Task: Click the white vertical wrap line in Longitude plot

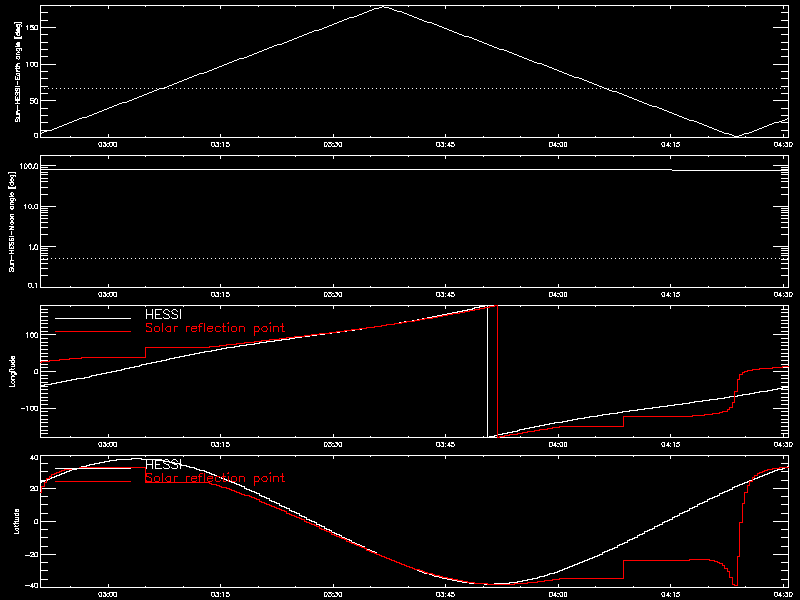Action: coord(488,371)
